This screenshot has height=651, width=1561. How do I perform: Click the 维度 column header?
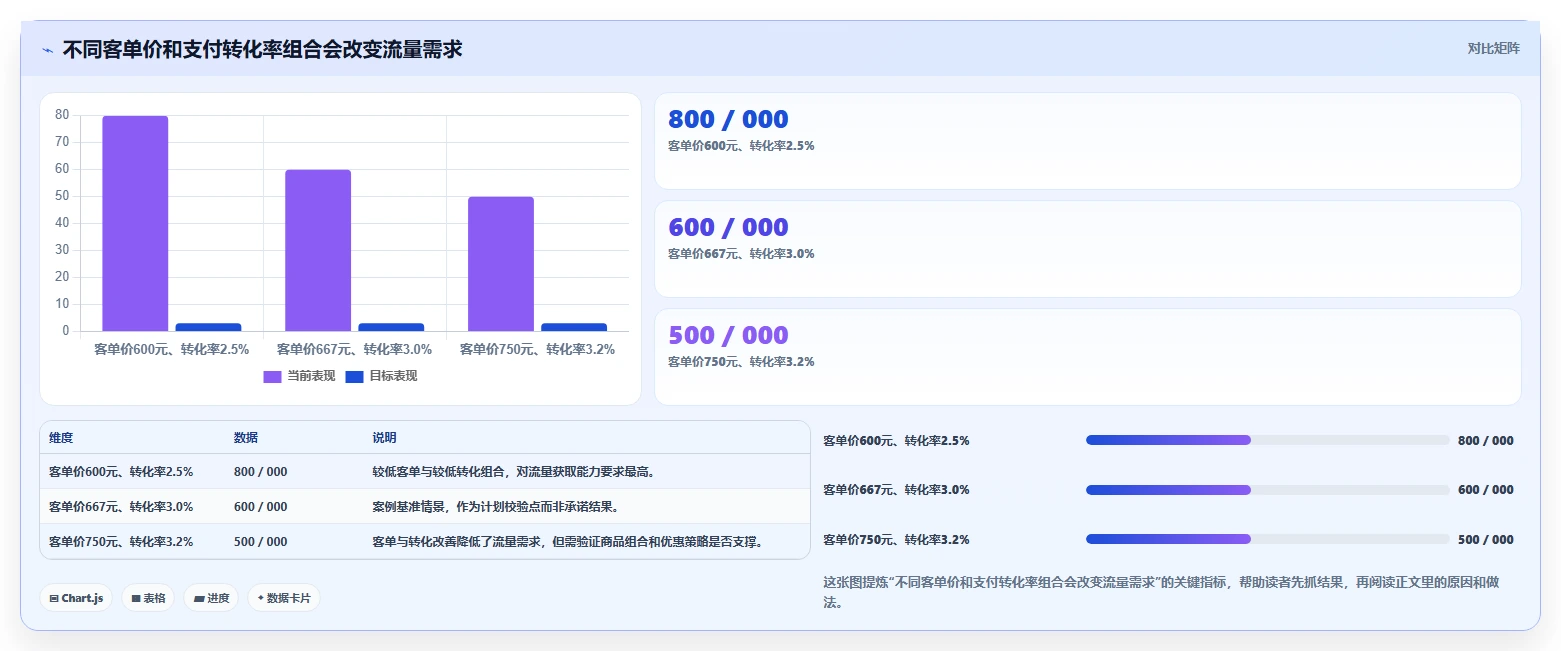61,438
